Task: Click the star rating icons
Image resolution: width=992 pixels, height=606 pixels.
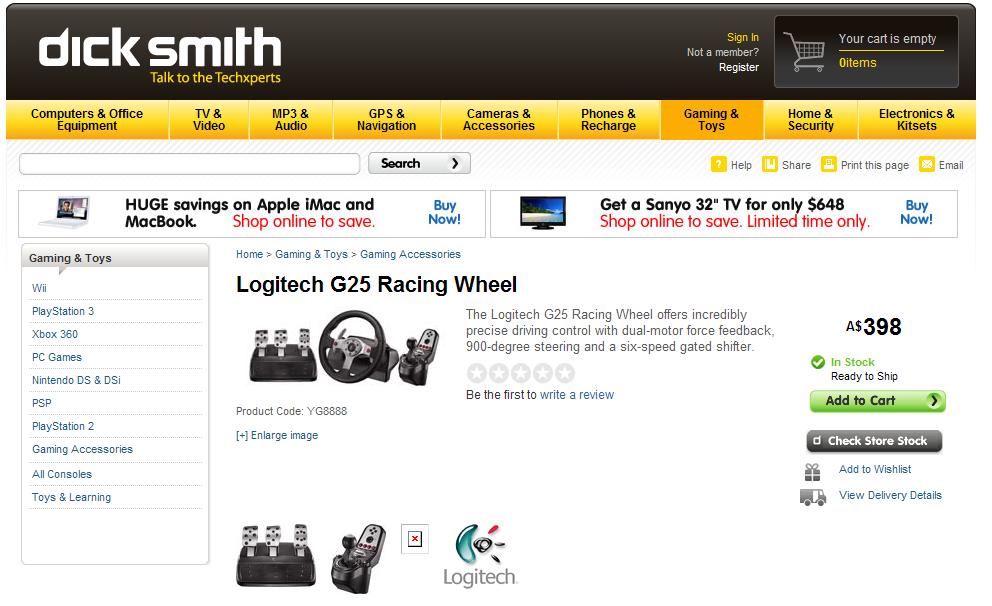Action: point(521,373)
